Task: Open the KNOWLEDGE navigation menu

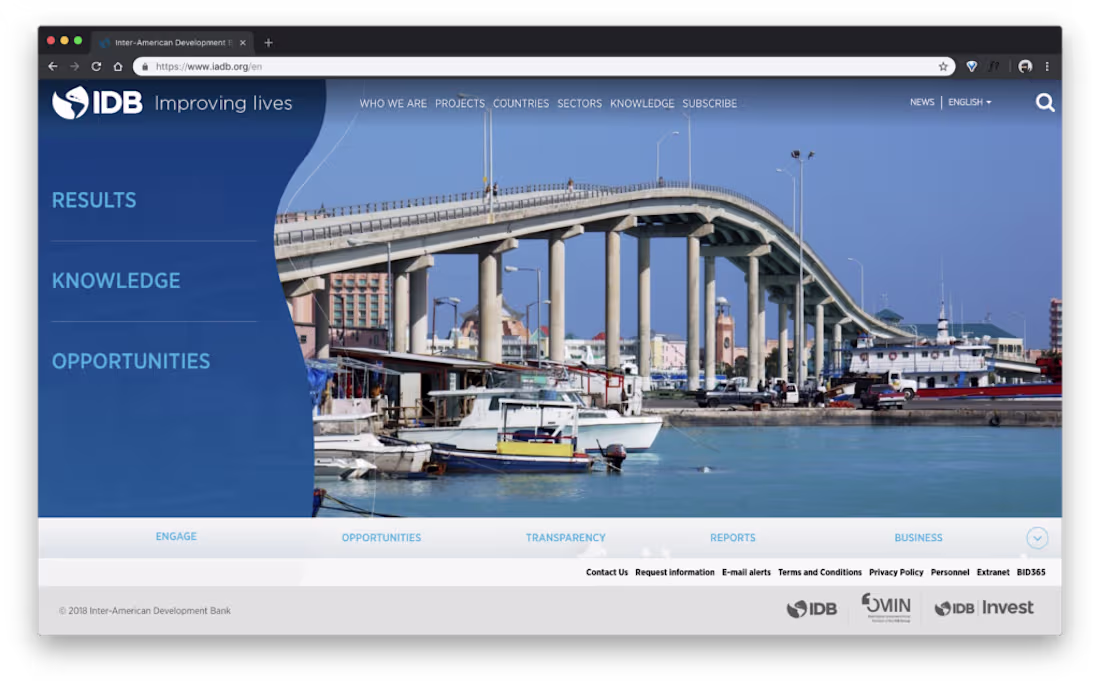Action: click(x=642, y=103)
